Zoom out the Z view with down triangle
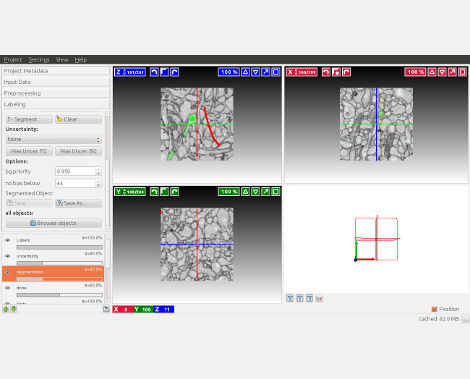The image size is (470, 379). point(256,72)
